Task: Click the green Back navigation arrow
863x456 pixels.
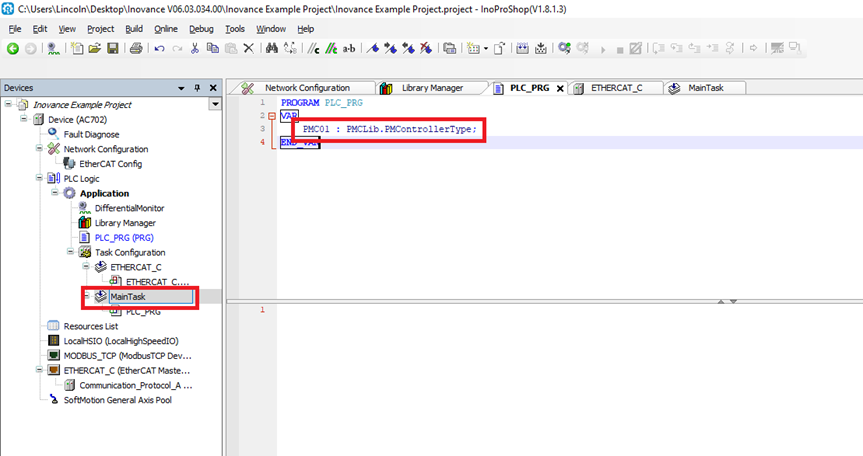Action: click(x=13, y=48)
